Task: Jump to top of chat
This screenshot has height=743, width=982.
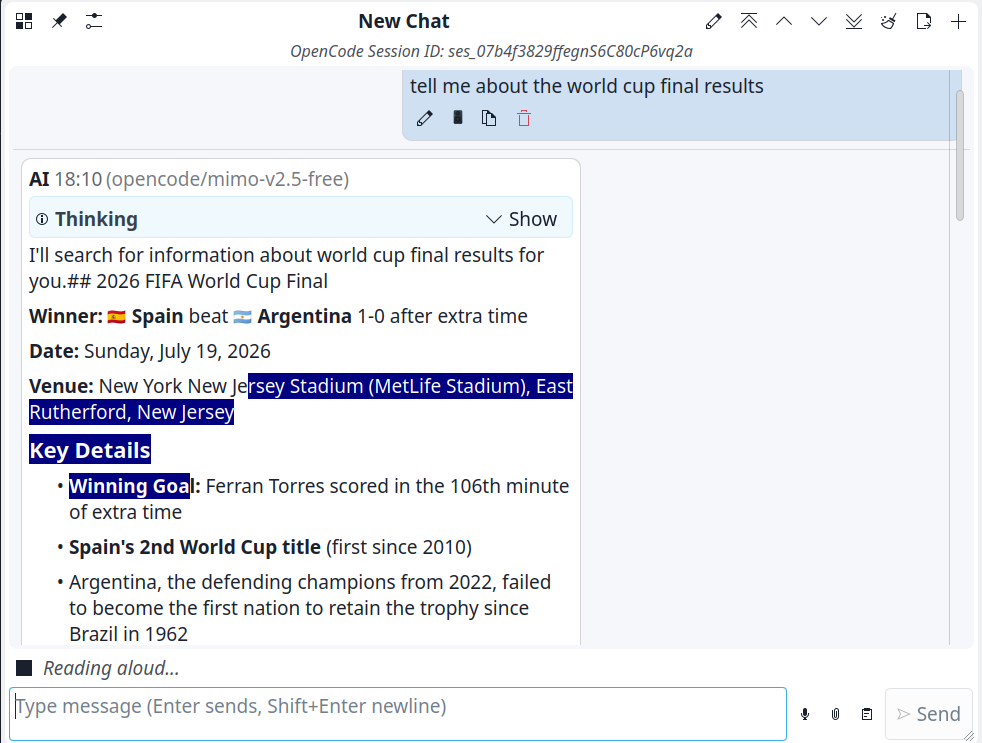Action: [748, 21]
